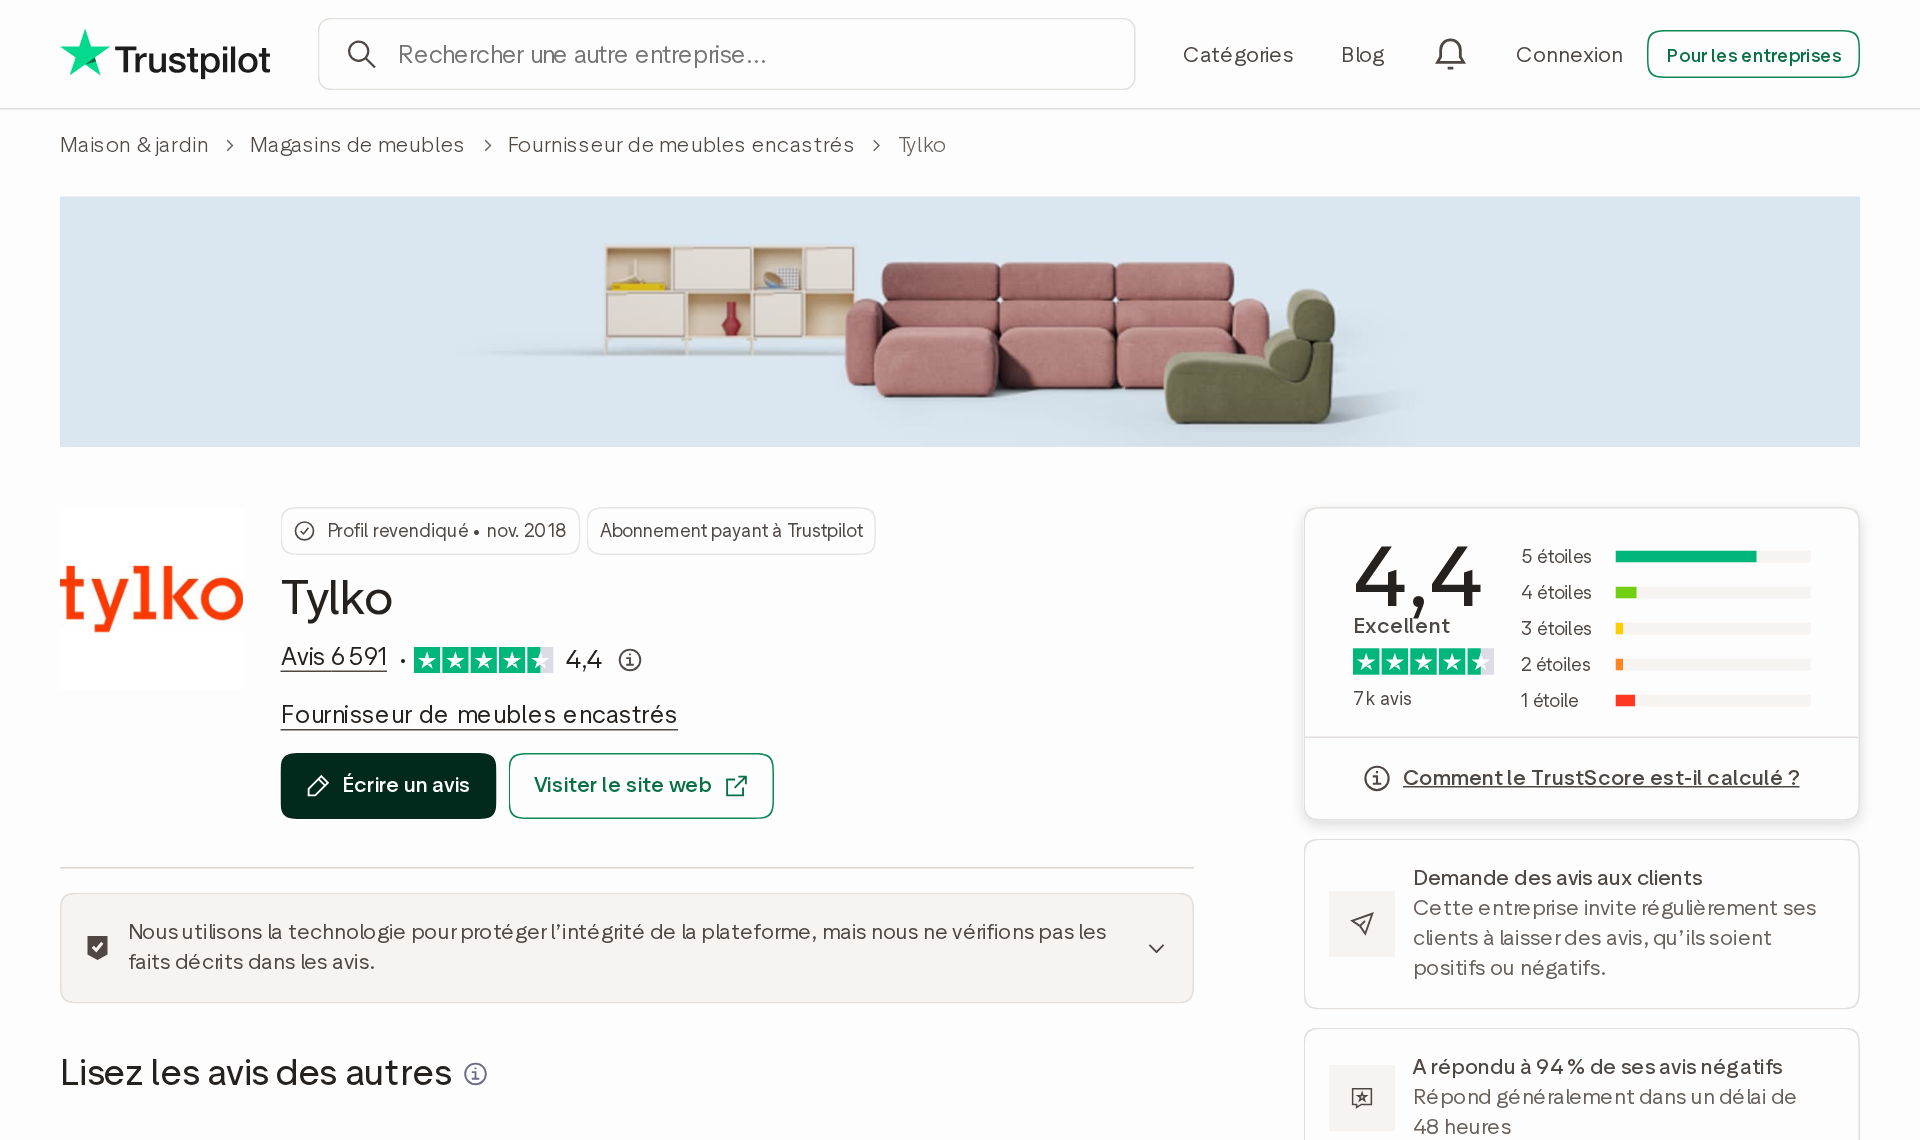
Task: Click the reply star icon in negative reviews card
Action: click(1362, 1098)
